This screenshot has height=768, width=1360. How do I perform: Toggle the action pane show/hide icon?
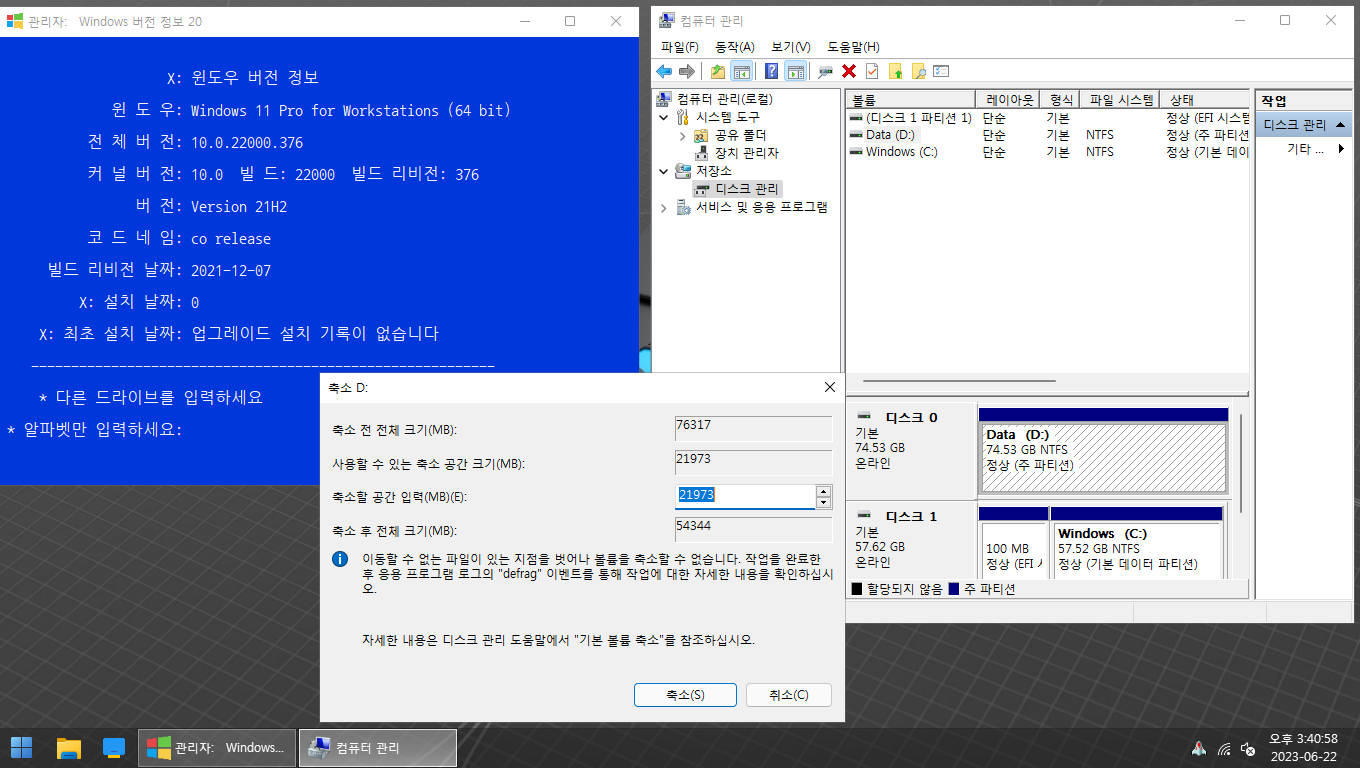coord(796,71)
